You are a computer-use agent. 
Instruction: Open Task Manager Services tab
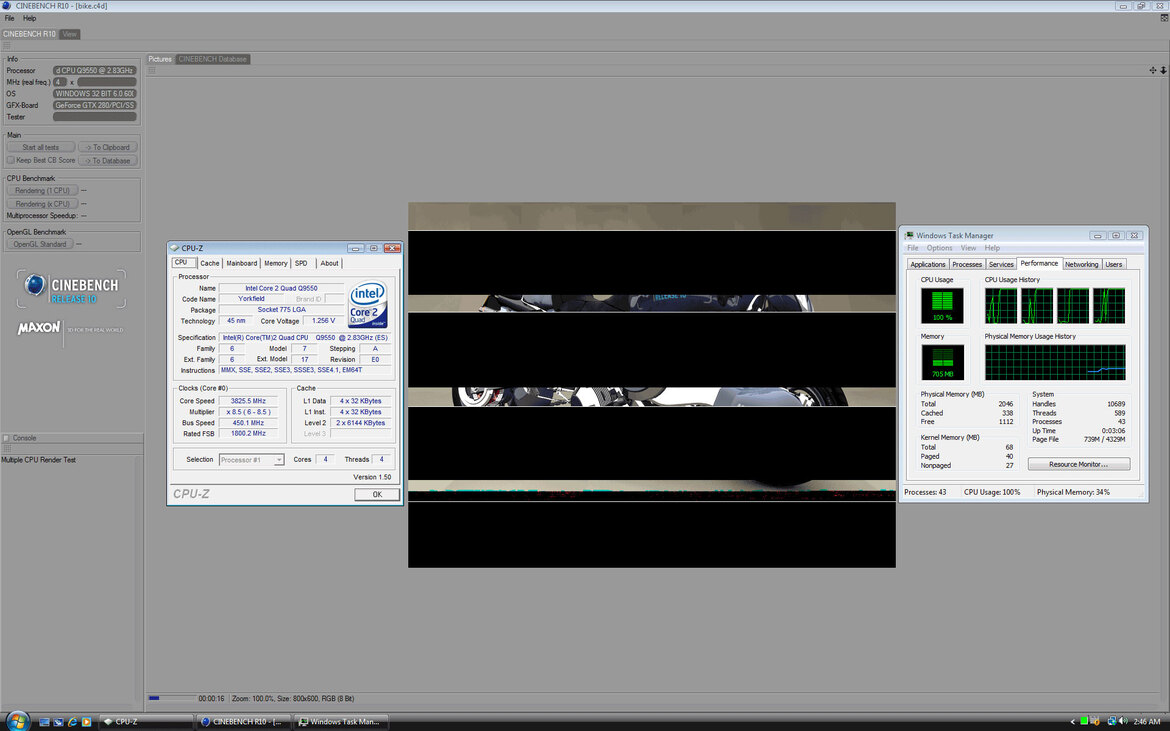click(1001, 264)
